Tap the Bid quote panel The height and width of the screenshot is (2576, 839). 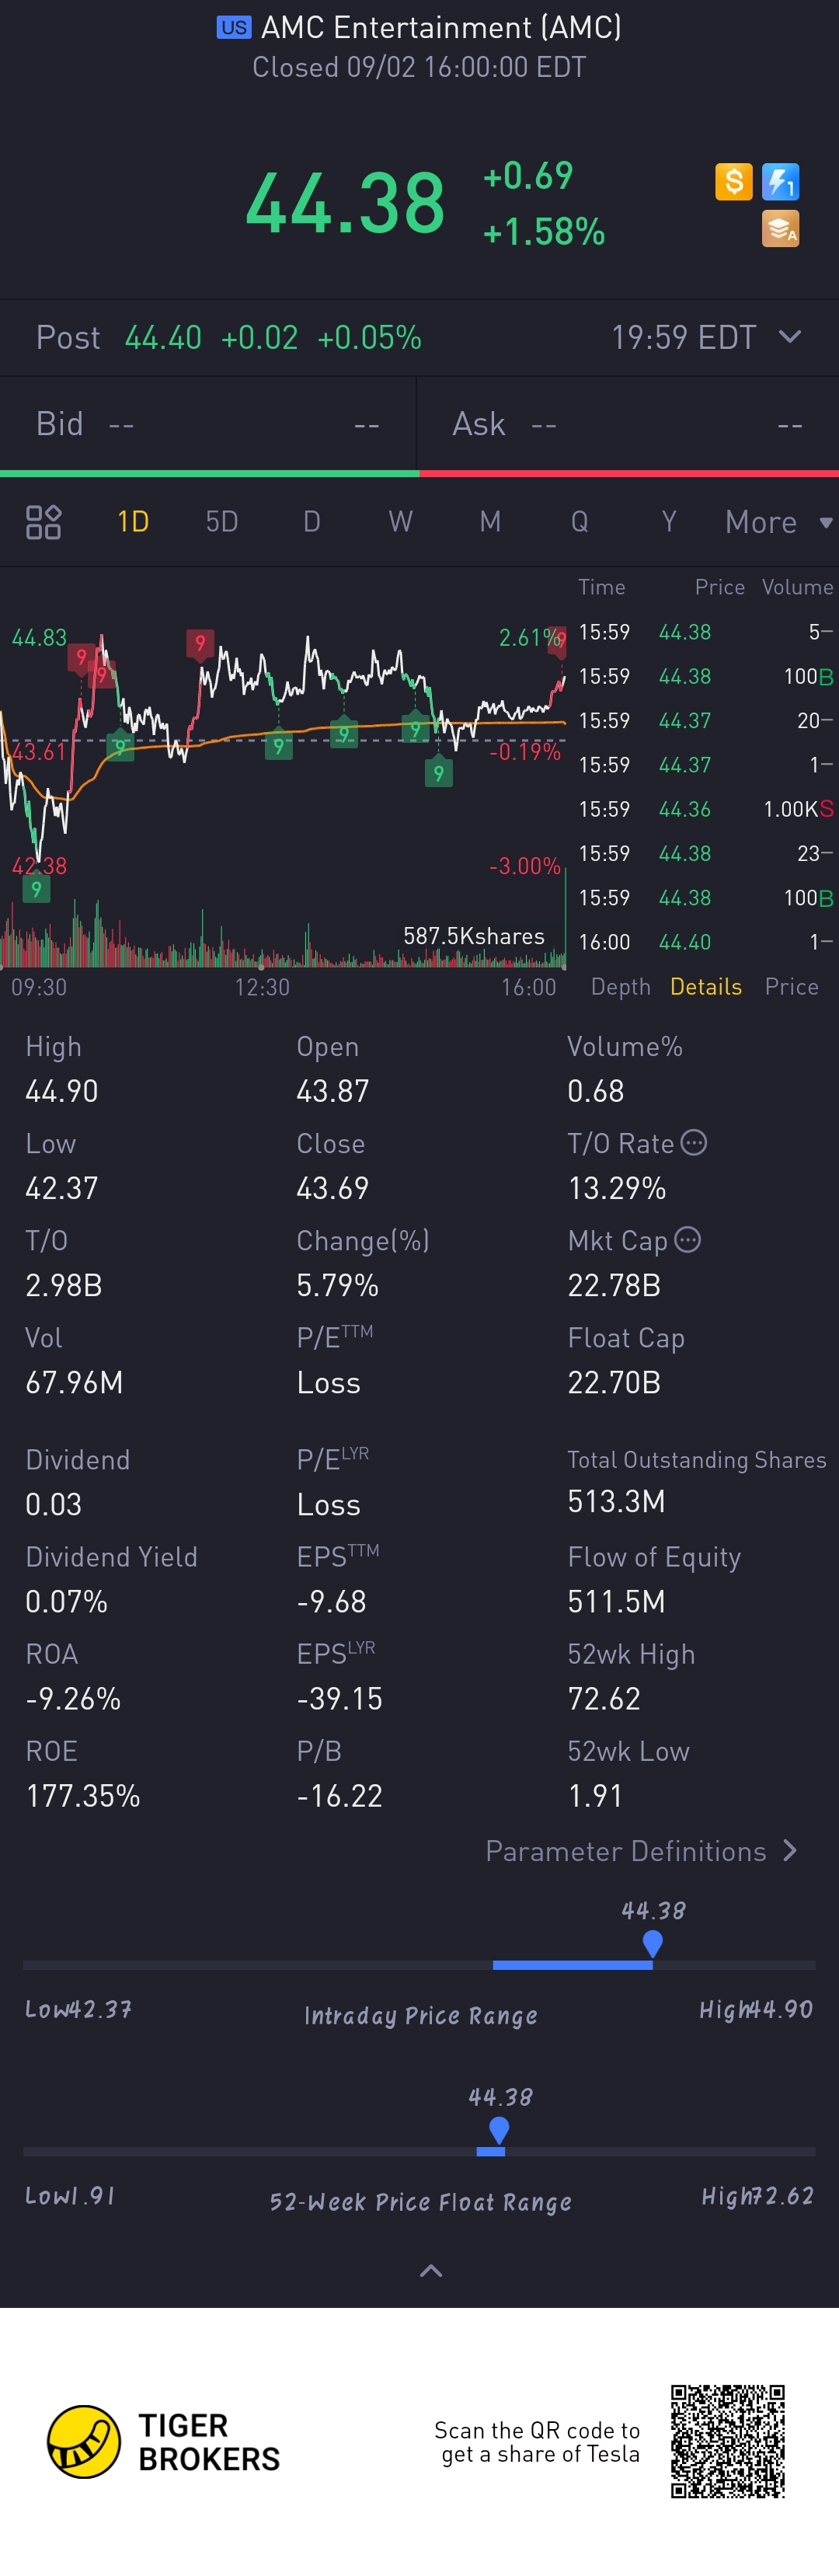pos(208,424)
